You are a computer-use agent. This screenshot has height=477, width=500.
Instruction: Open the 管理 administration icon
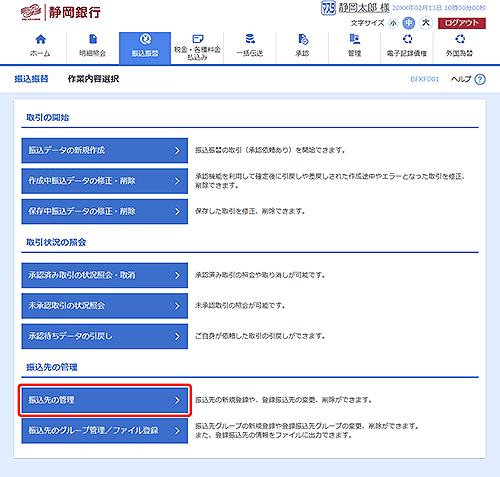pyautogui.click(x=355, y=39)
